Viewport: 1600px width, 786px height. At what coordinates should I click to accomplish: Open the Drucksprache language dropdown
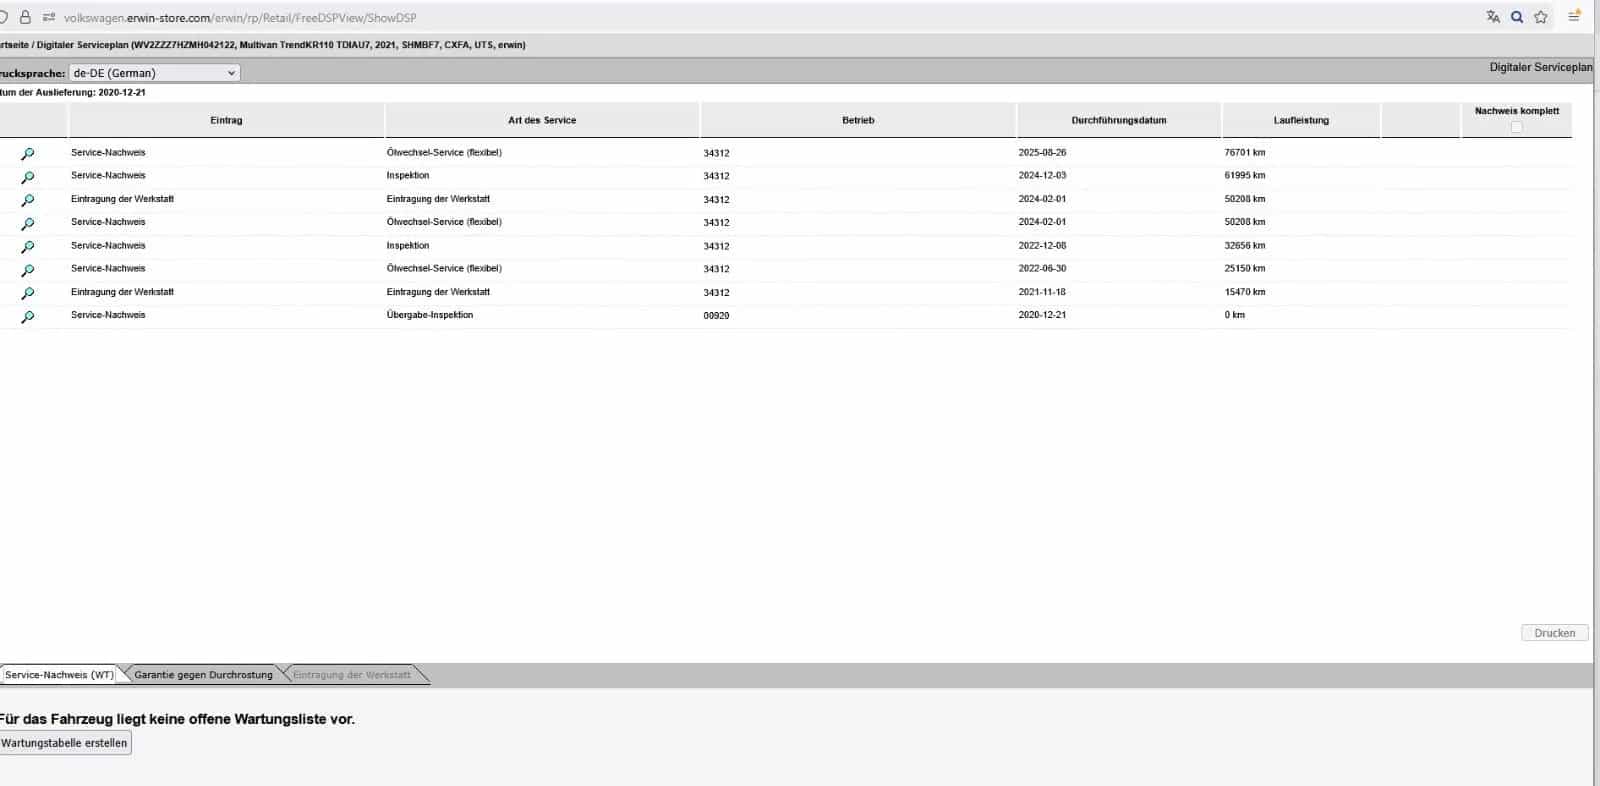[x=154, y=73]
